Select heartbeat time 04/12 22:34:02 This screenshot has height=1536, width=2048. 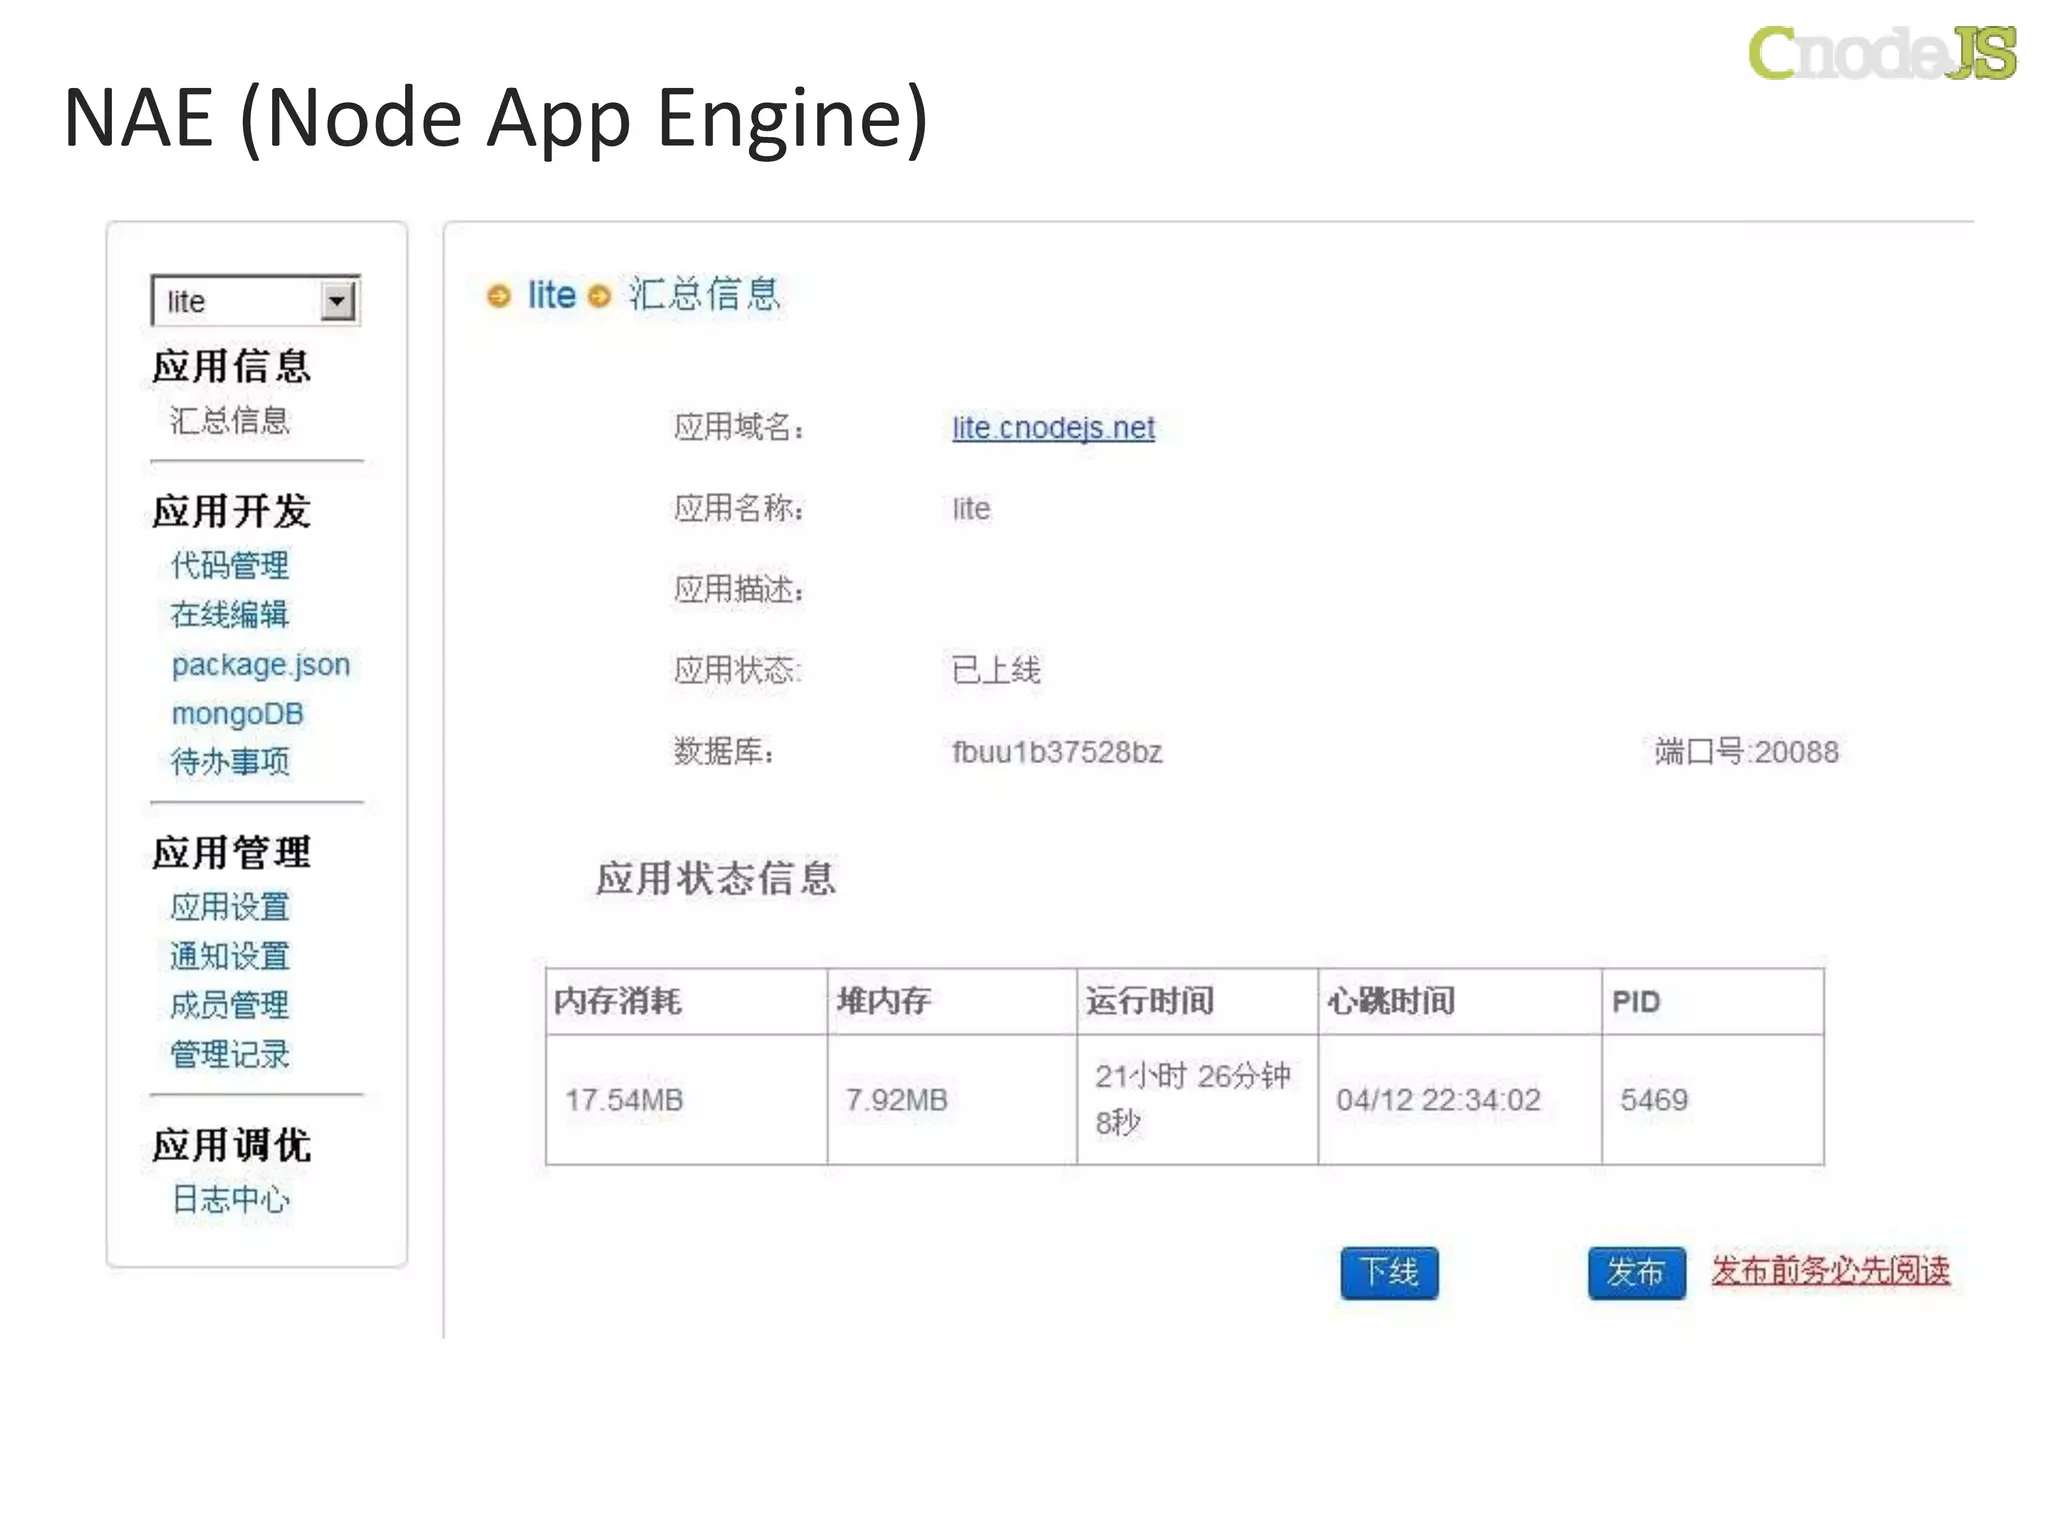[x=1438, y=1100]
